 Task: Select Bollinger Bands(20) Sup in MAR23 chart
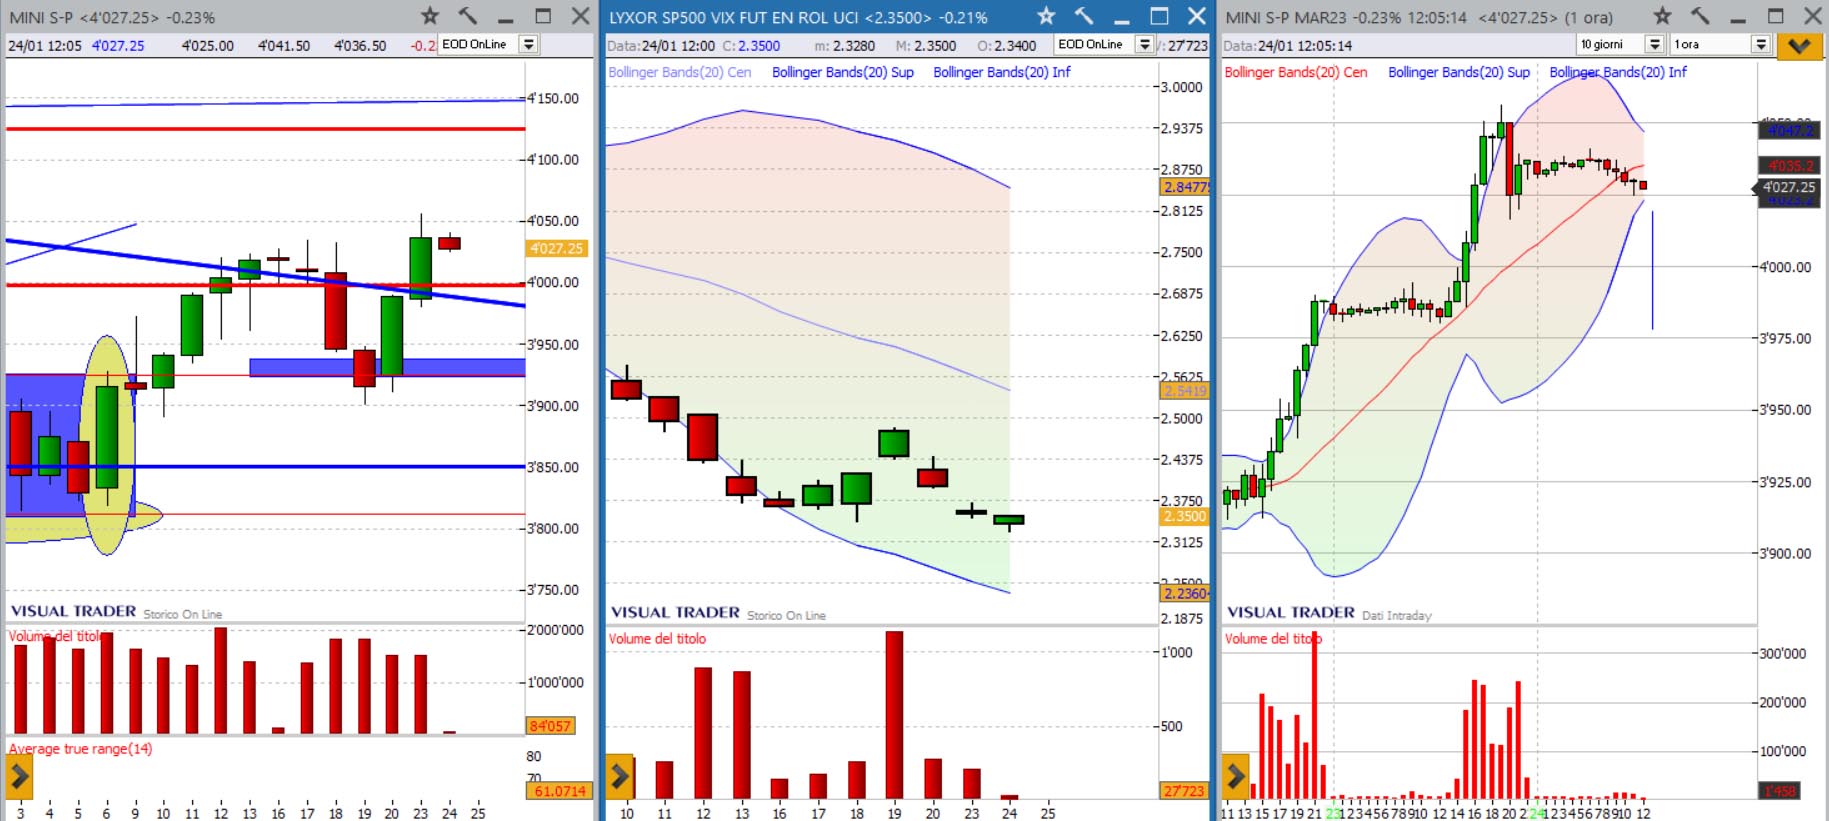pos(1458,72)
